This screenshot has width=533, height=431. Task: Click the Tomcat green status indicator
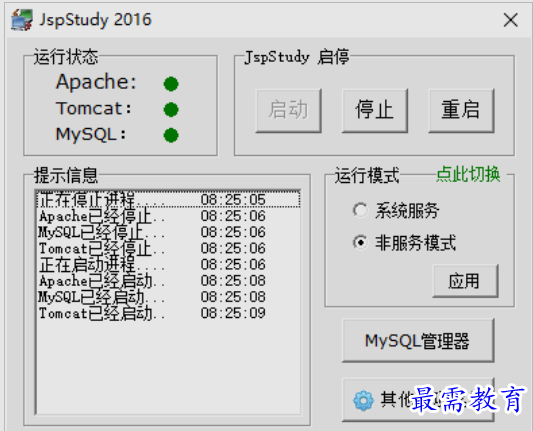(x=171, y=109)
